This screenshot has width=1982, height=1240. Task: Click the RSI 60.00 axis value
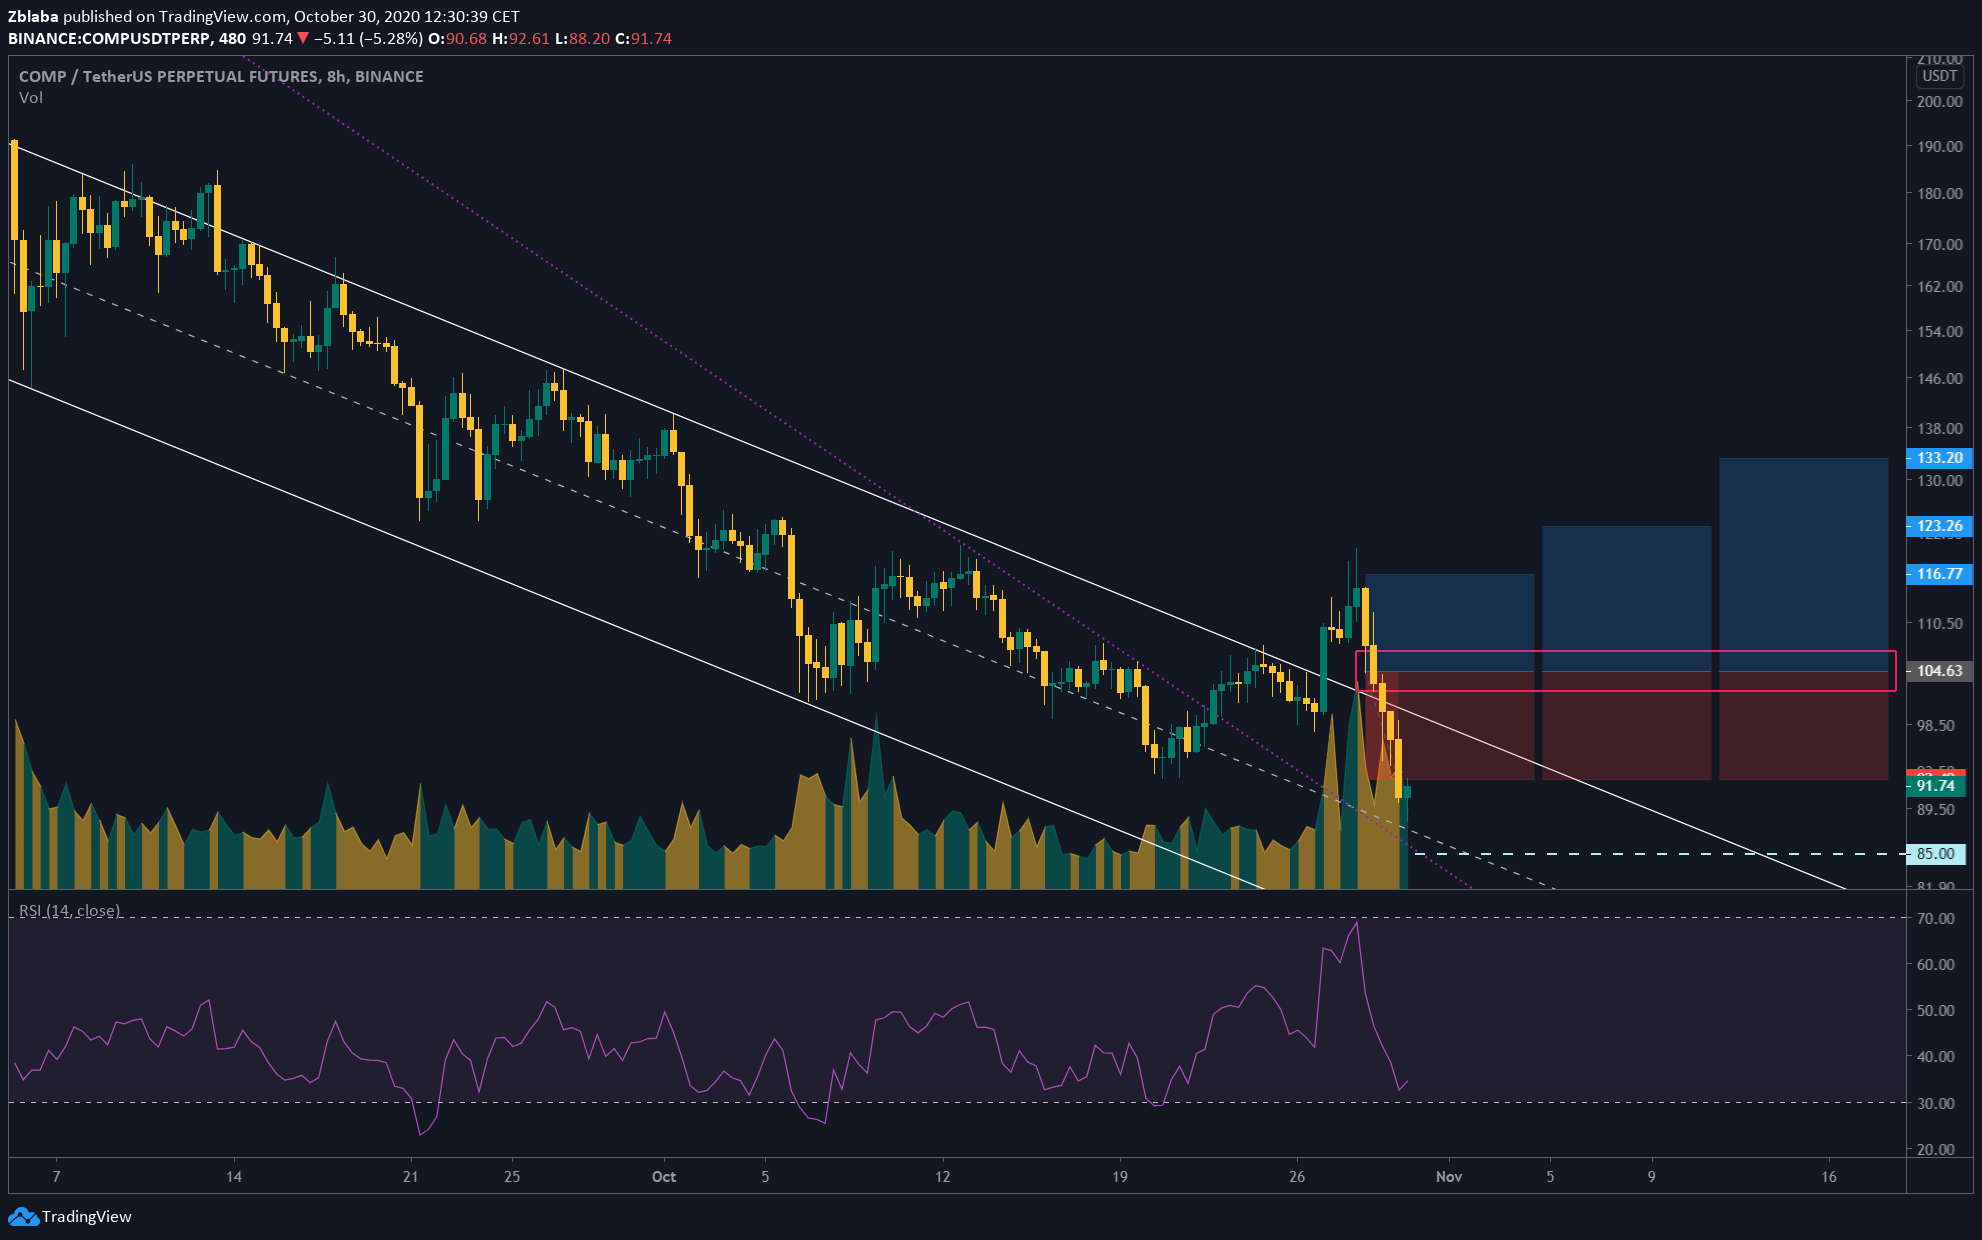click(1935, 965)
